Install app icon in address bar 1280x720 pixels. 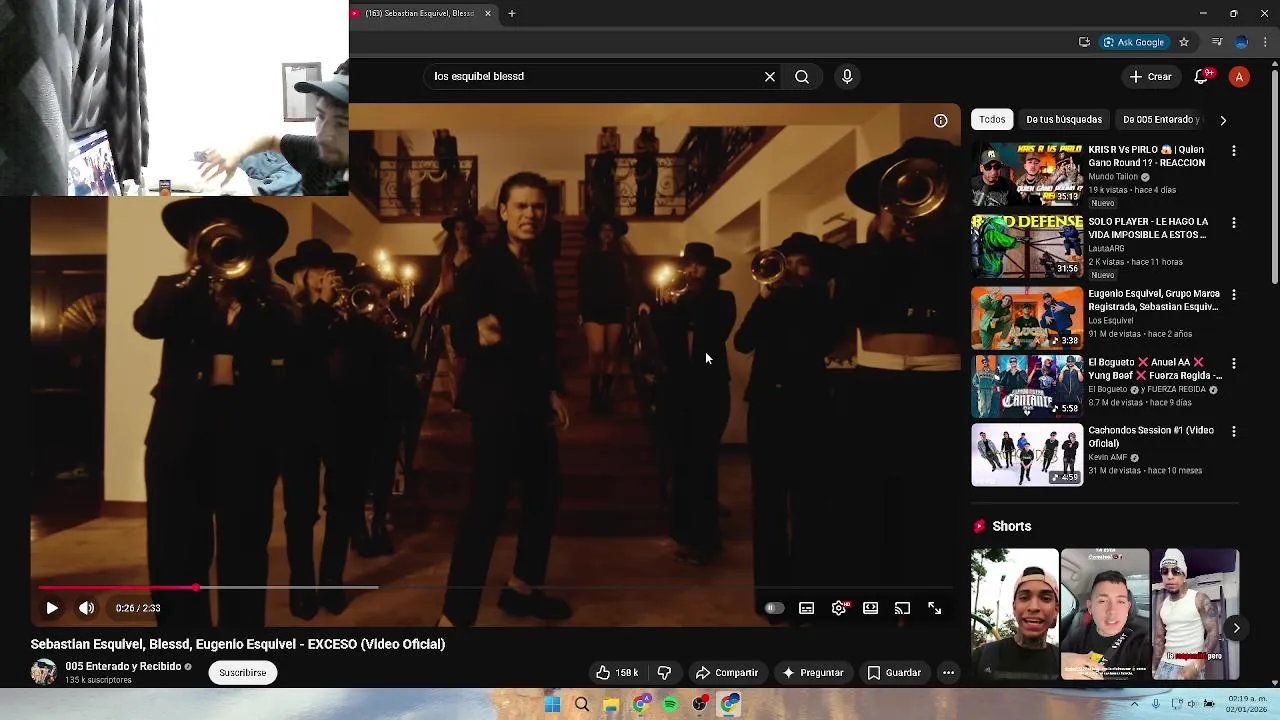click(x=1084, y=42)
